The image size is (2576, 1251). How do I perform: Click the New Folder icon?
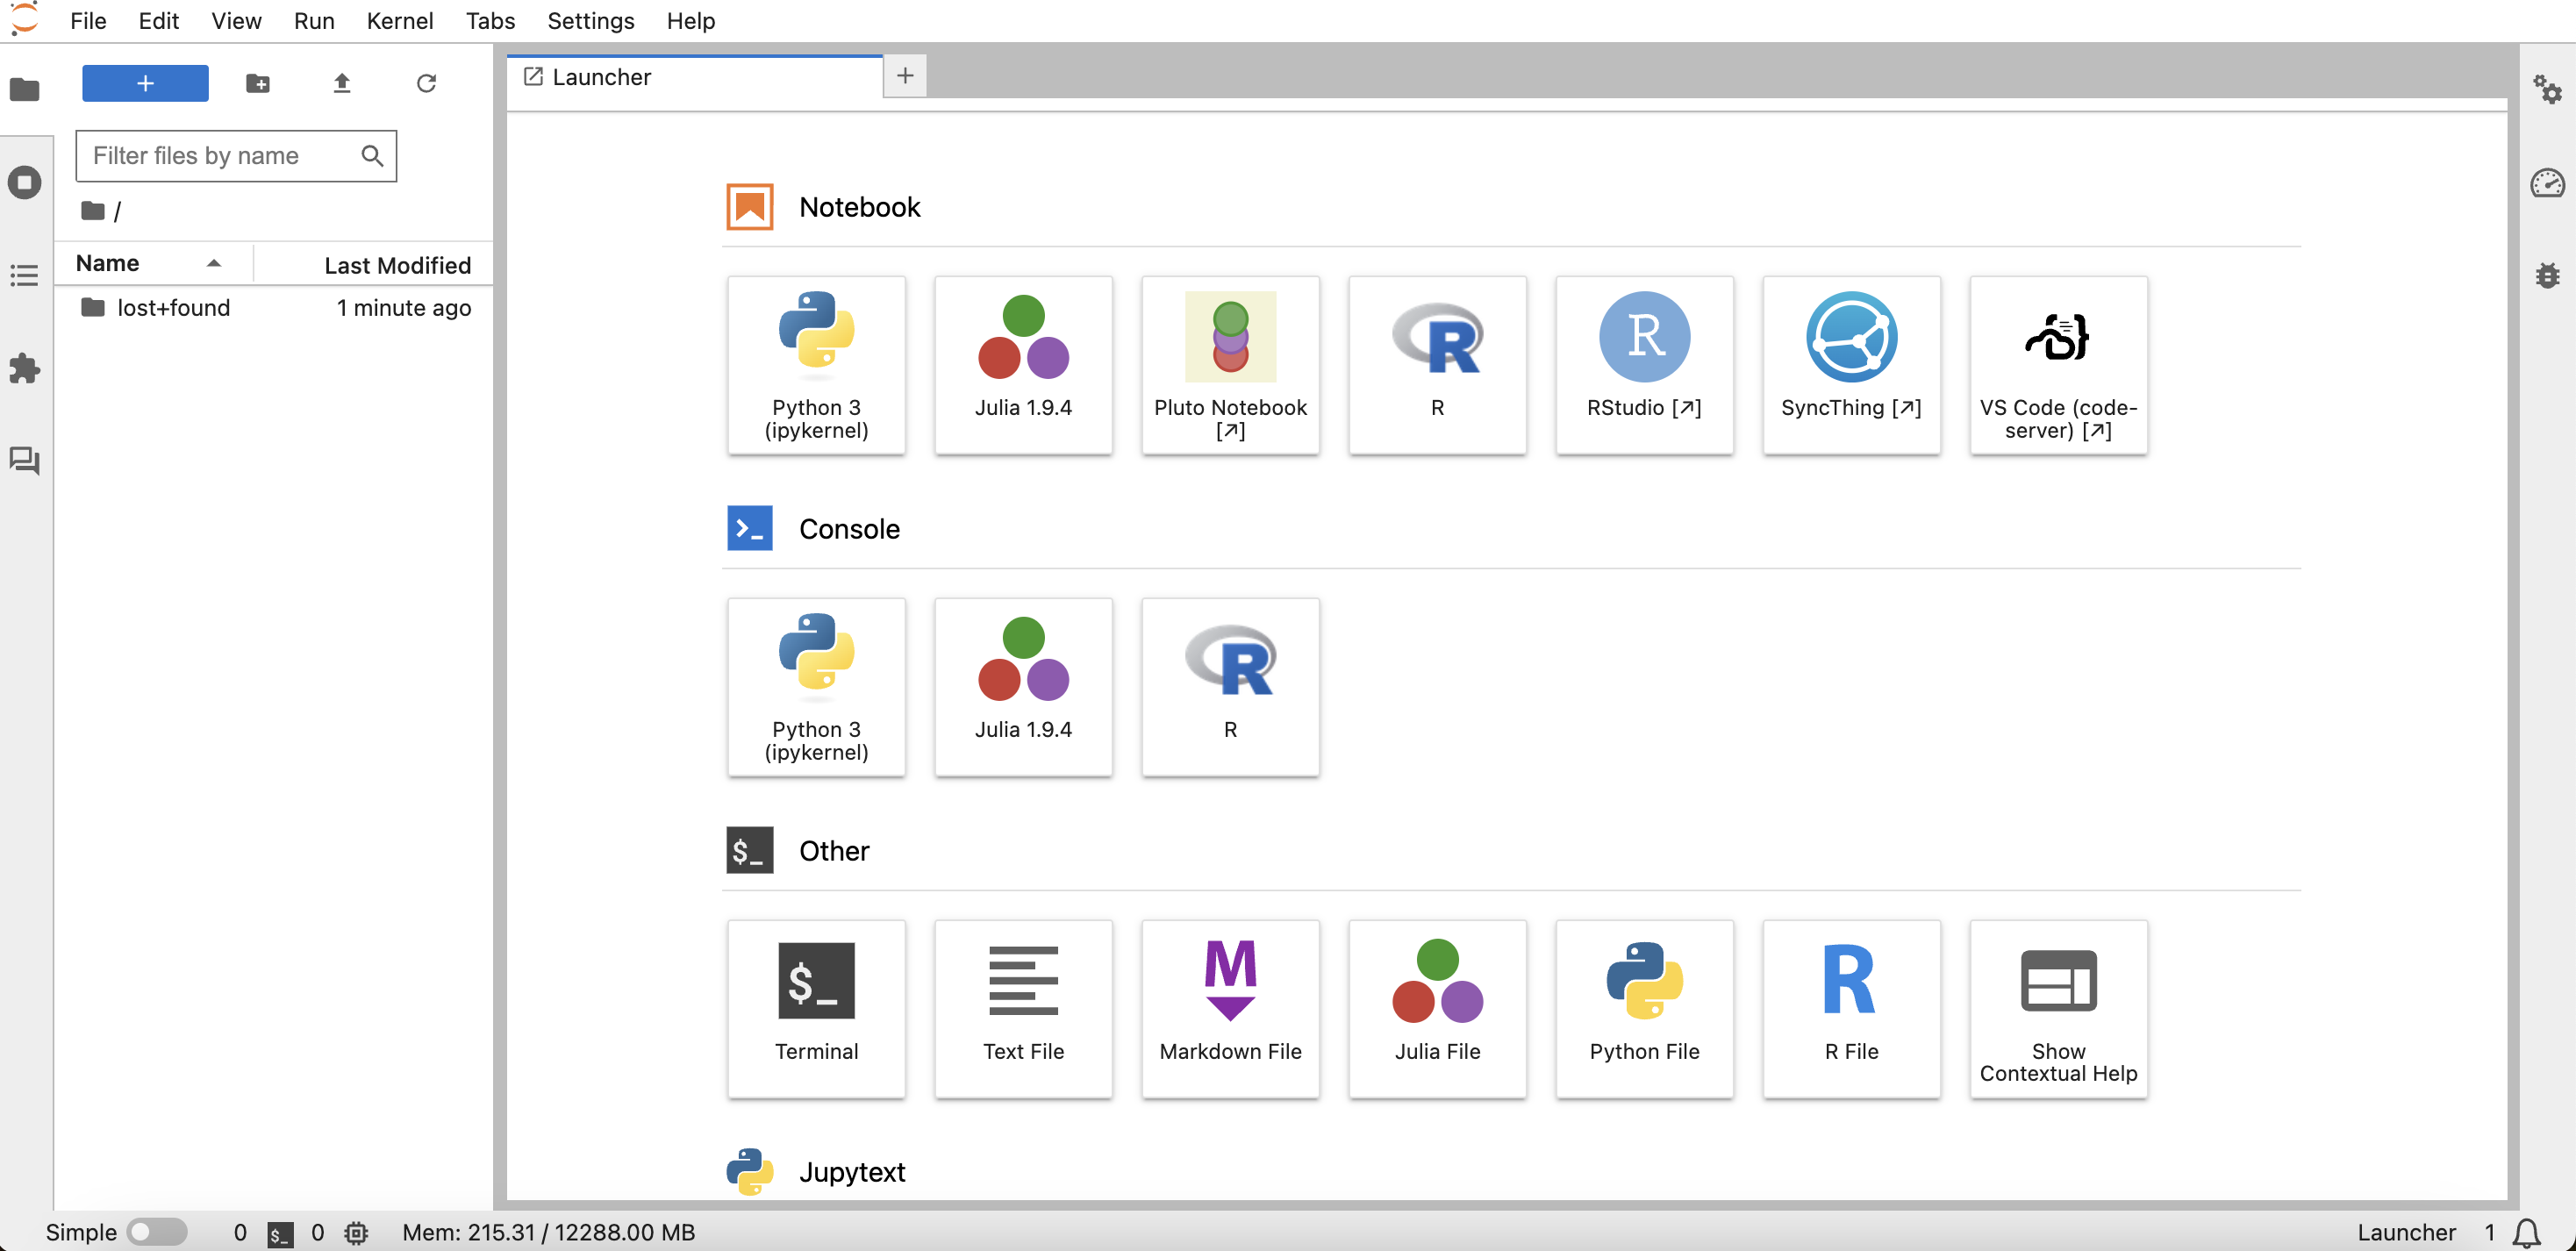[258, 83]
